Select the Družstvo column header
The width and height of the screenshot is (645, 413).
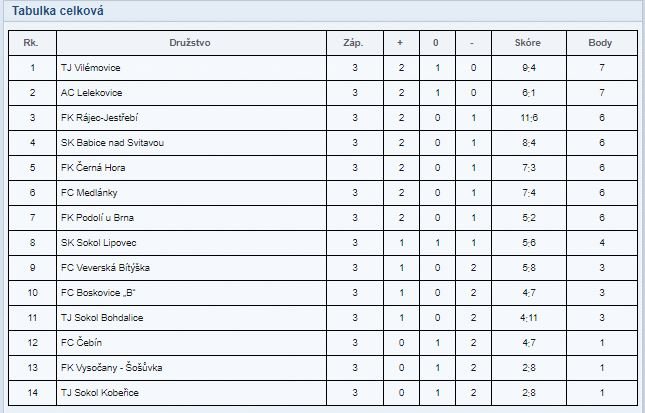190,43
